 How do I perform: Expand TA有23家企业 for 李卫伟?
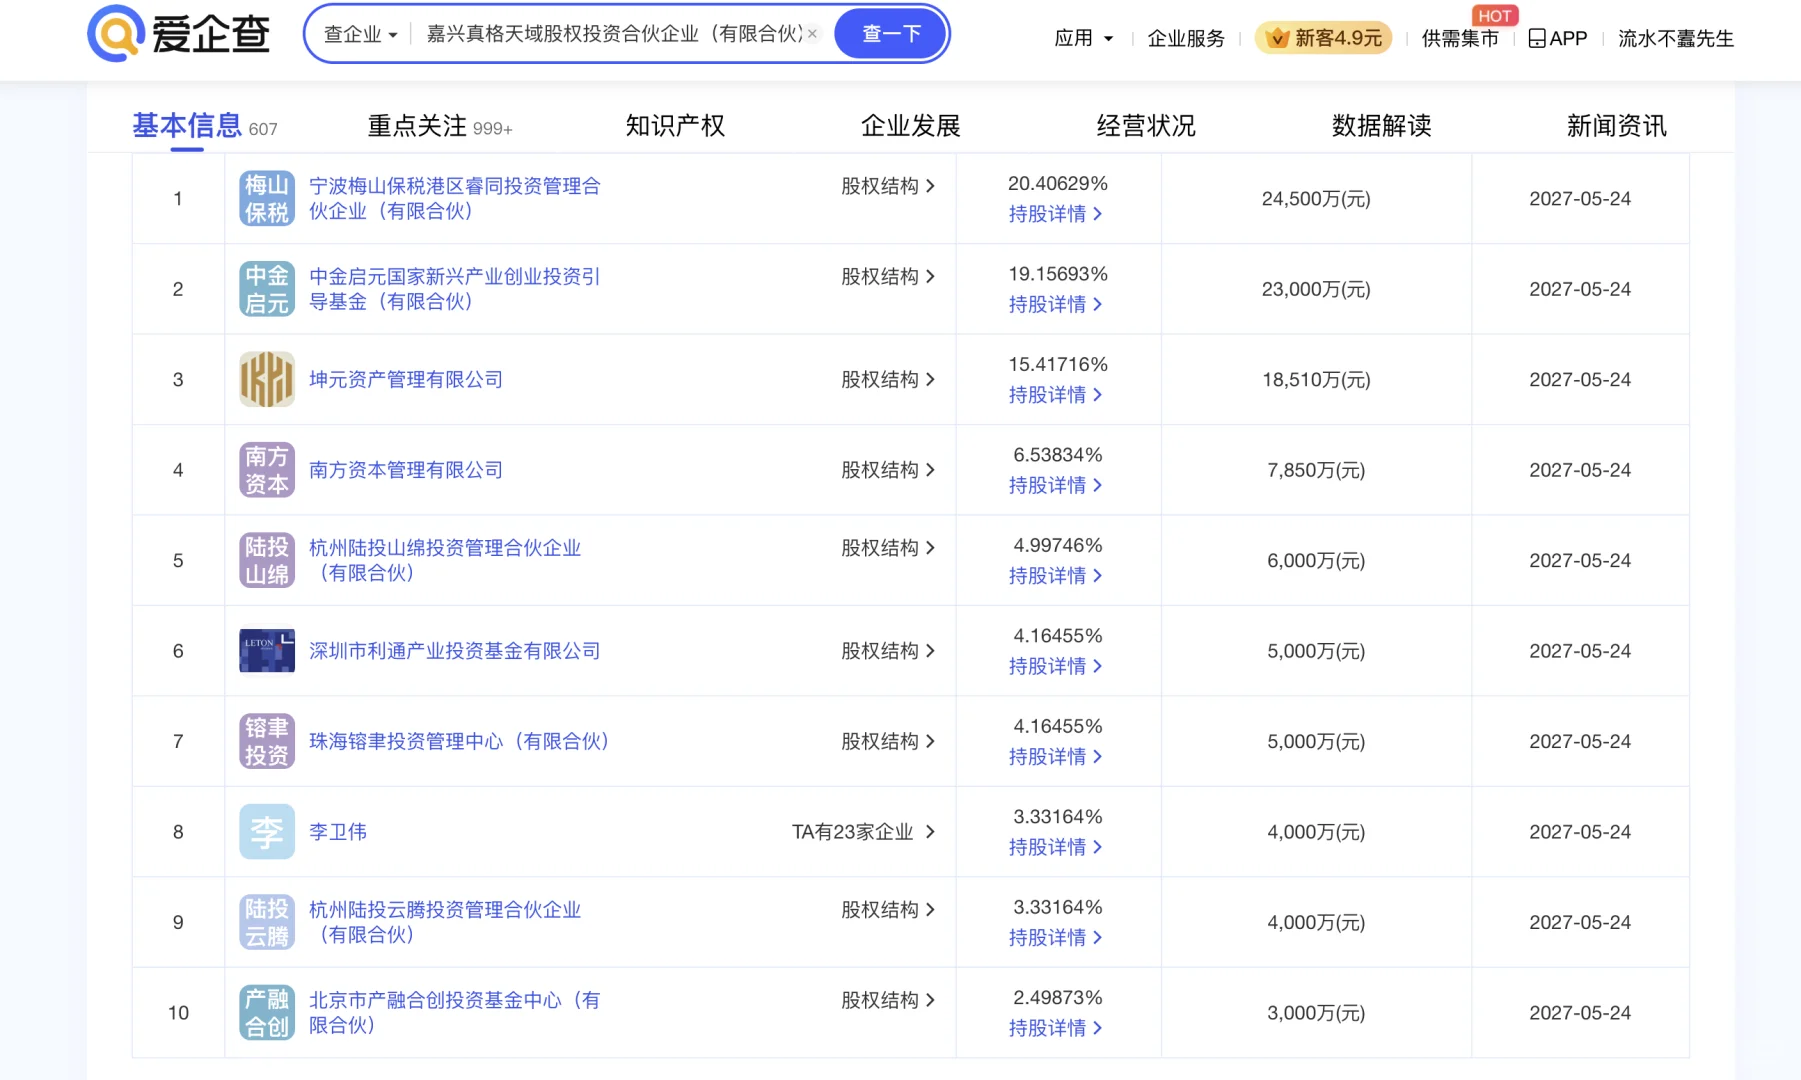point(863,832)
